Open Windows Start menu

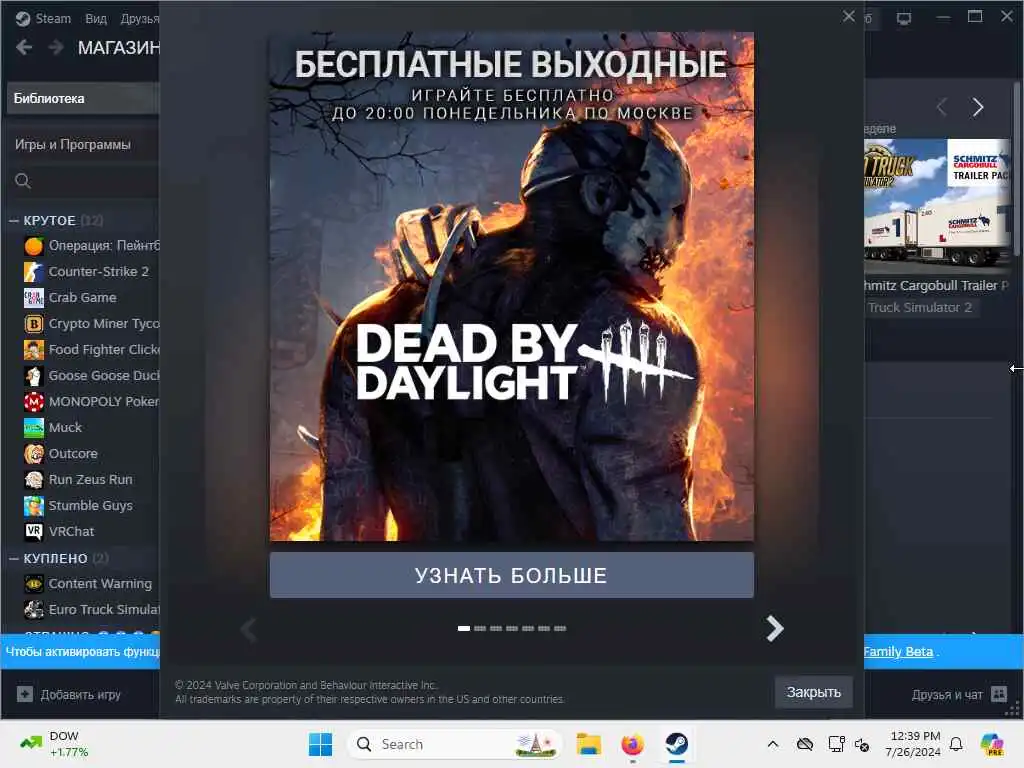(320, 744)
